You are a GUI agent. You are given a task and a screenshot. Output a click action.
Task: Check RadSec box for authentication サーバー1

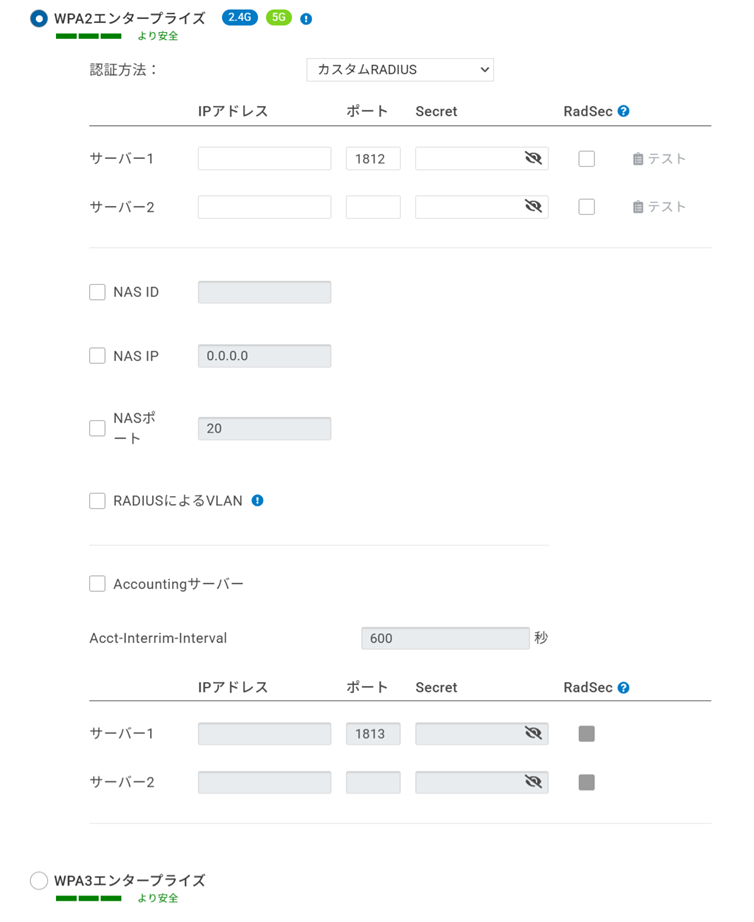pos(587,159)
